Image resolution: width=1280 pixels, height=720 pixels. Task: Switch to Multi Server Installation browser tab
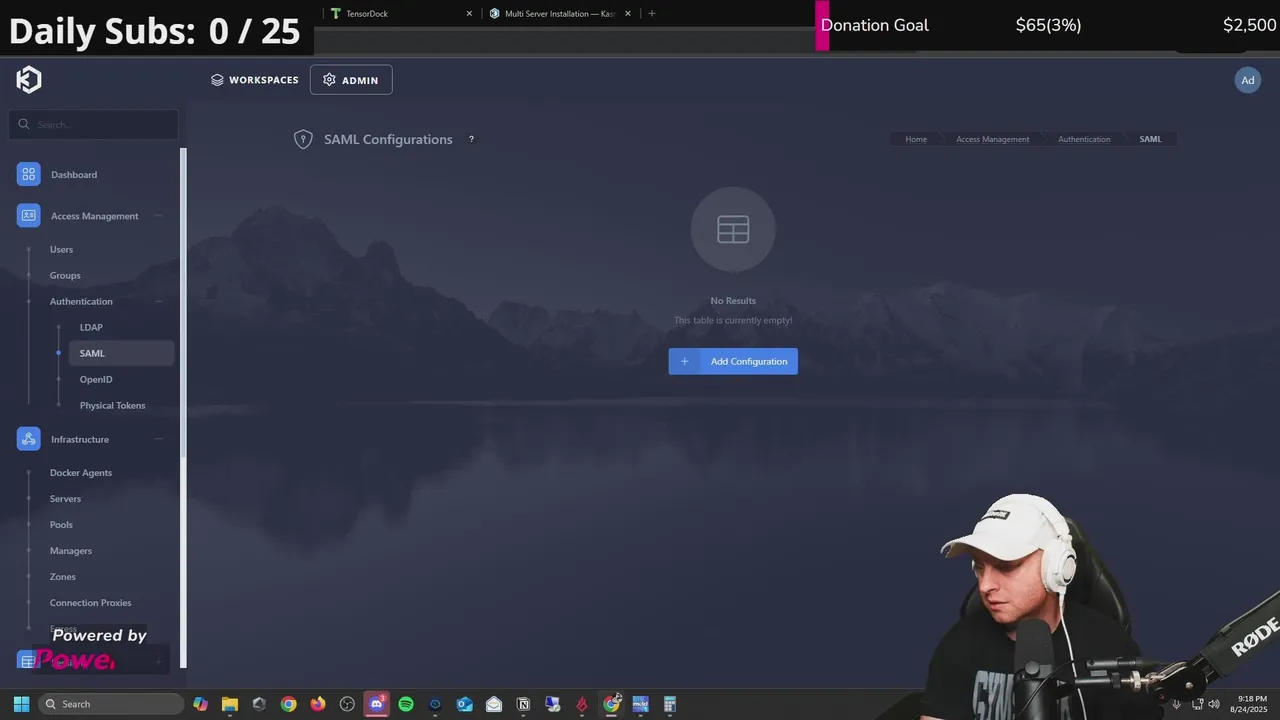(558, 14)
